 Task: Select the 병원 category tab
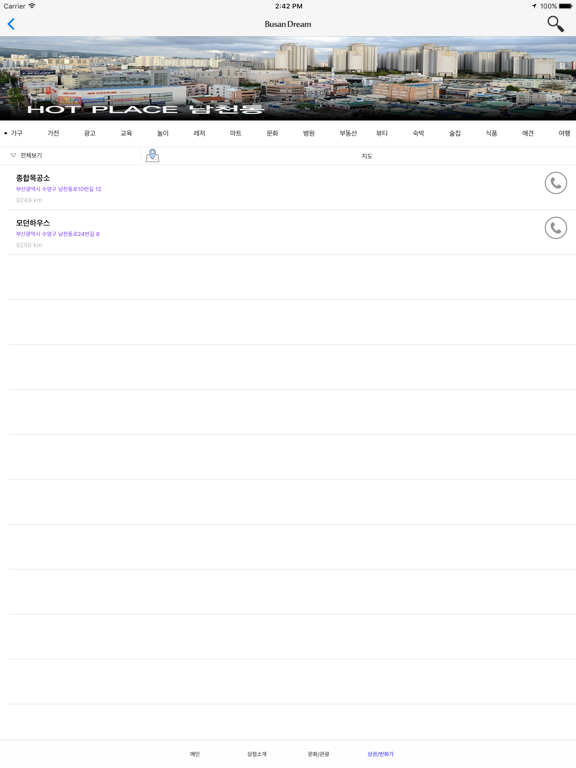(x=309, y=133)
